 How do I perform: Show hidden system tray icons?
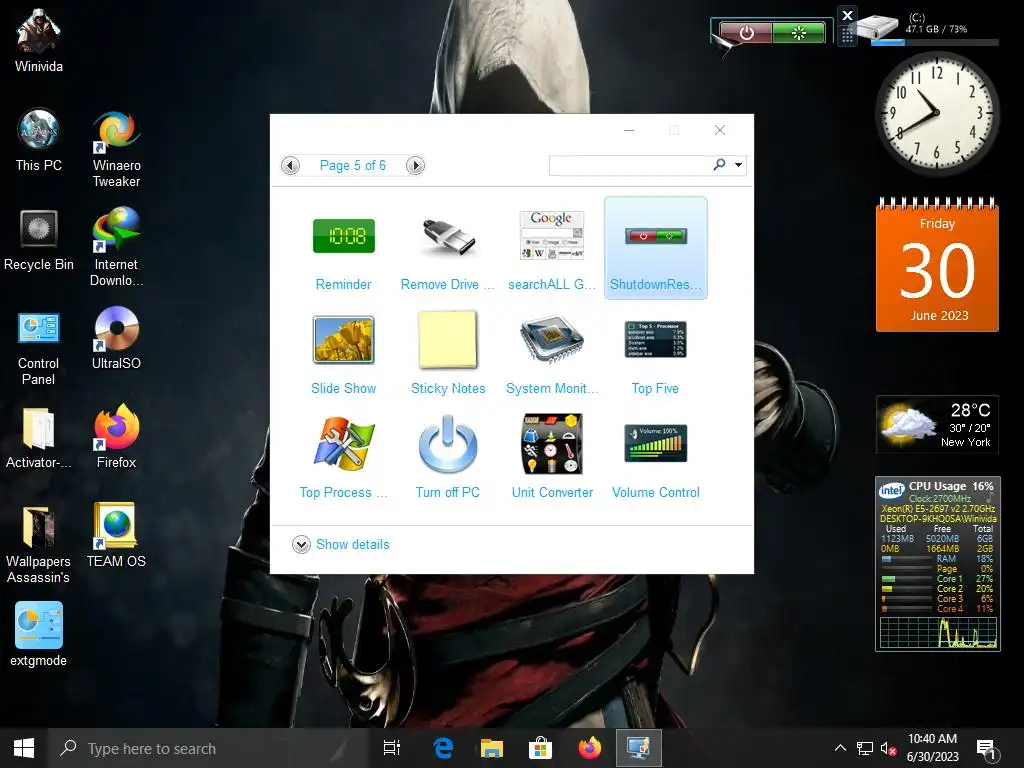(x=840, y=748)
